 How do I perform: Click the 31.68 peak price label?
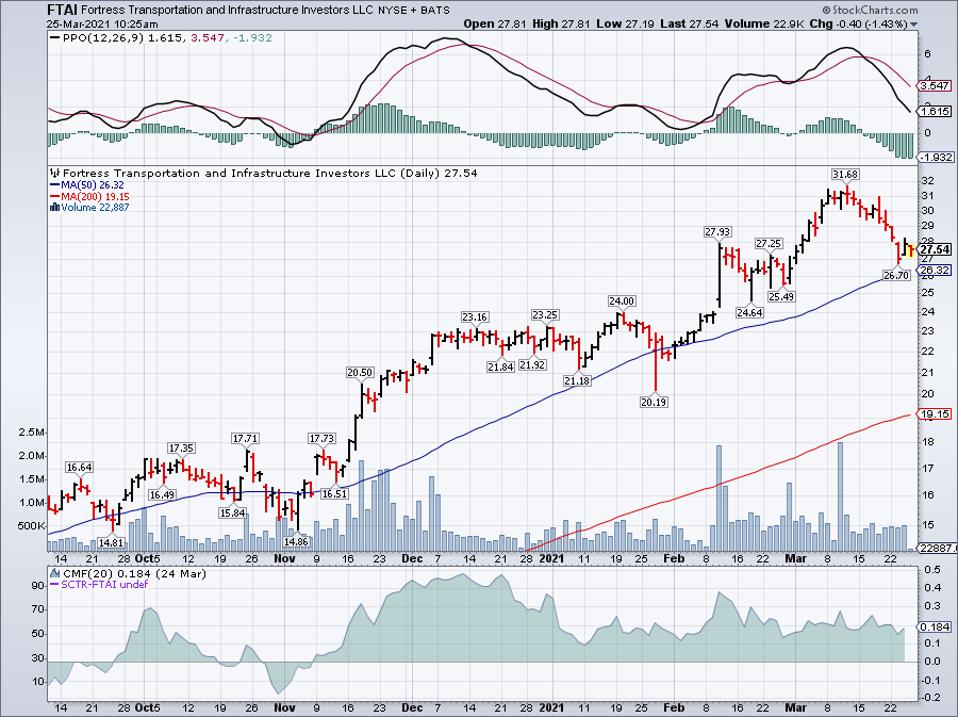tap(844, 175)
